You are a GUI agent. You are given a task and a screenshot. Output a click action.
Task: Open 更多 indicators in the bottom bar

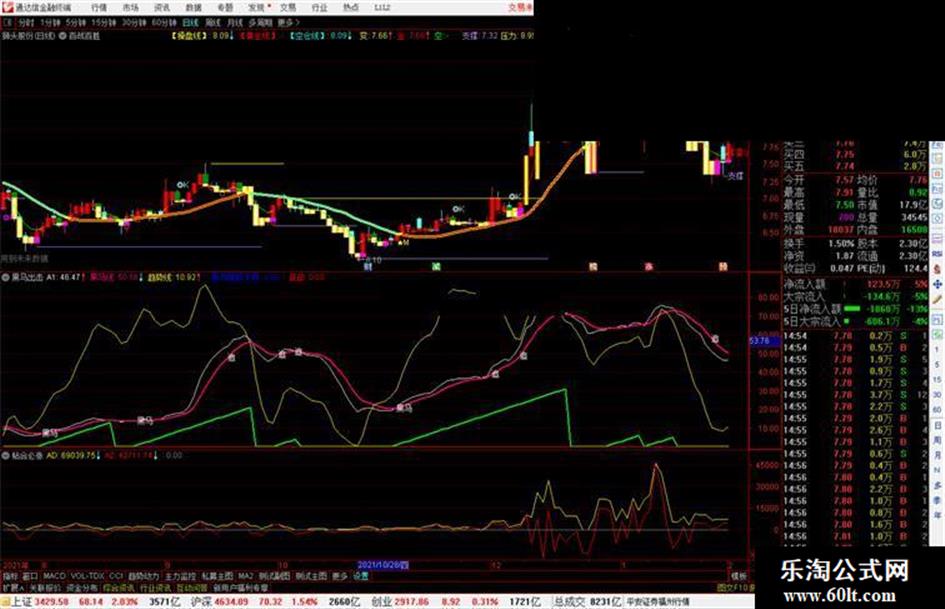click(x=340, y=576)
